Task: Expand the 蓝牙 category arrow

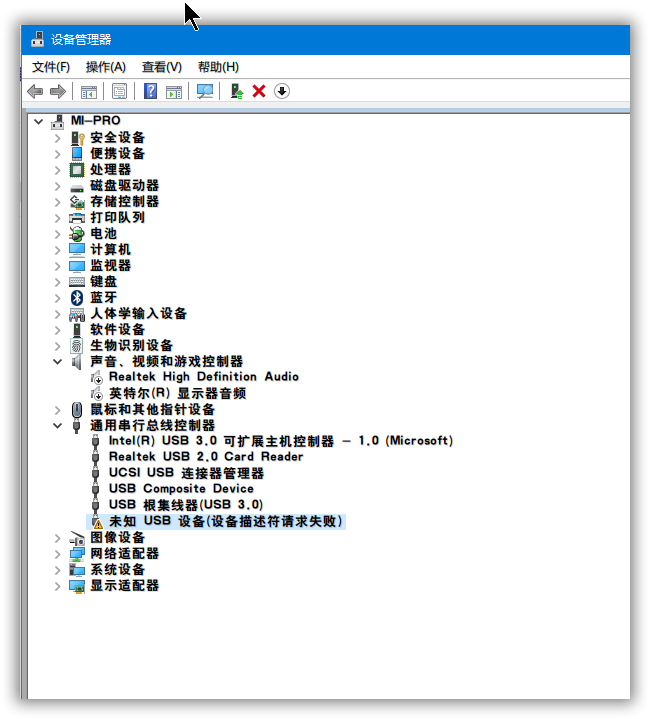Action: click(x=58, y=297)
